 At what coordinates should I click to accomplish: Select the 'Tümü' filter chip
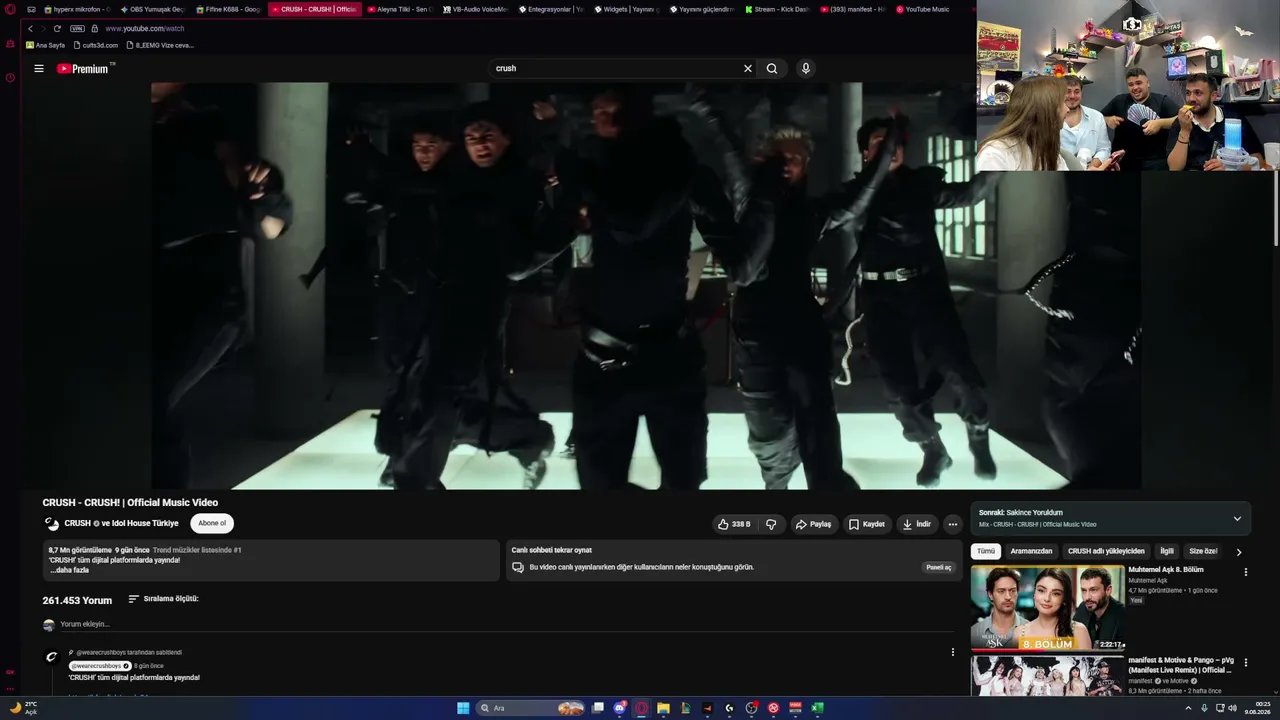click(986, 551)
